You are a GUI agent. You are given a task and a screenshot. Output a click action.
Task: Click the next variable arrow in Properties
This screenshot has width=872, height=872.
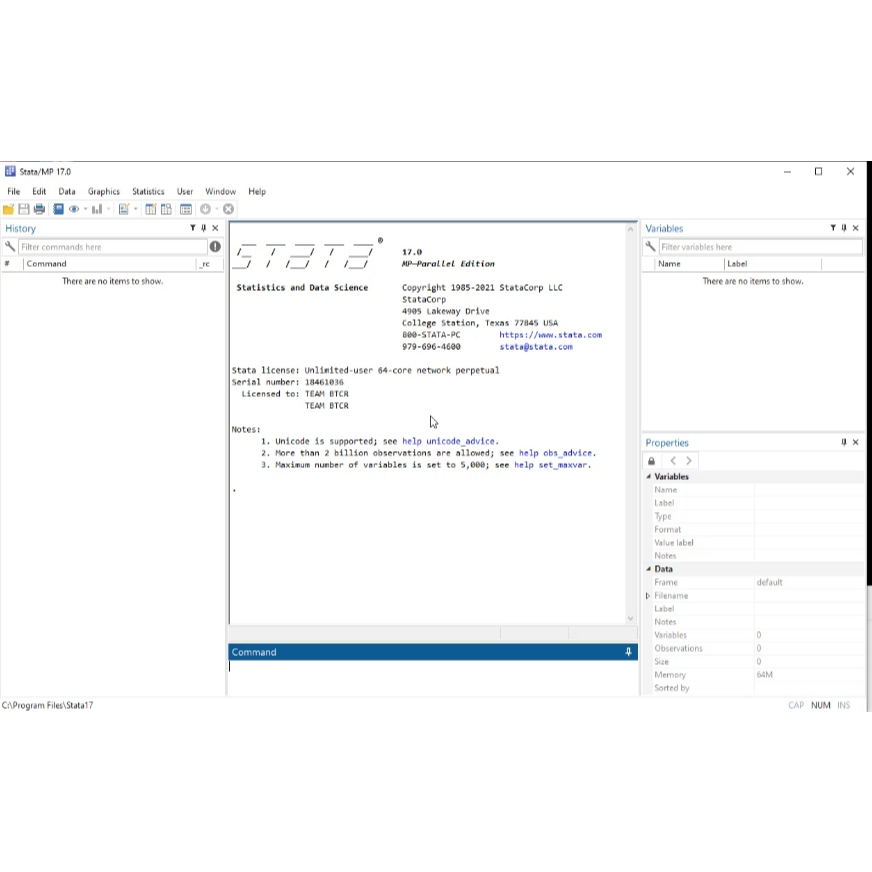[x=689, y=461]
